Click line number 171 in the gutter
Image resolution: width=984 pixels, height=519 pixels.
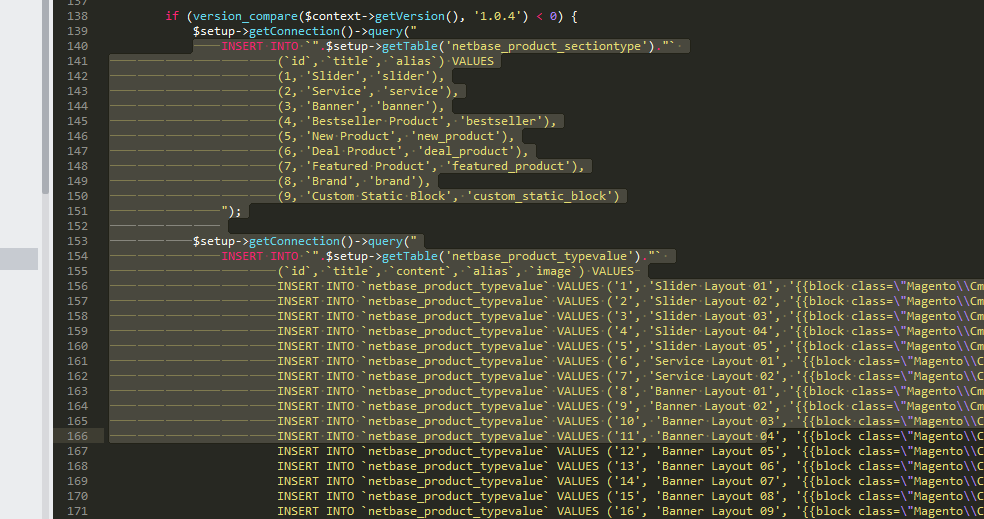click(x=78, y=511)
